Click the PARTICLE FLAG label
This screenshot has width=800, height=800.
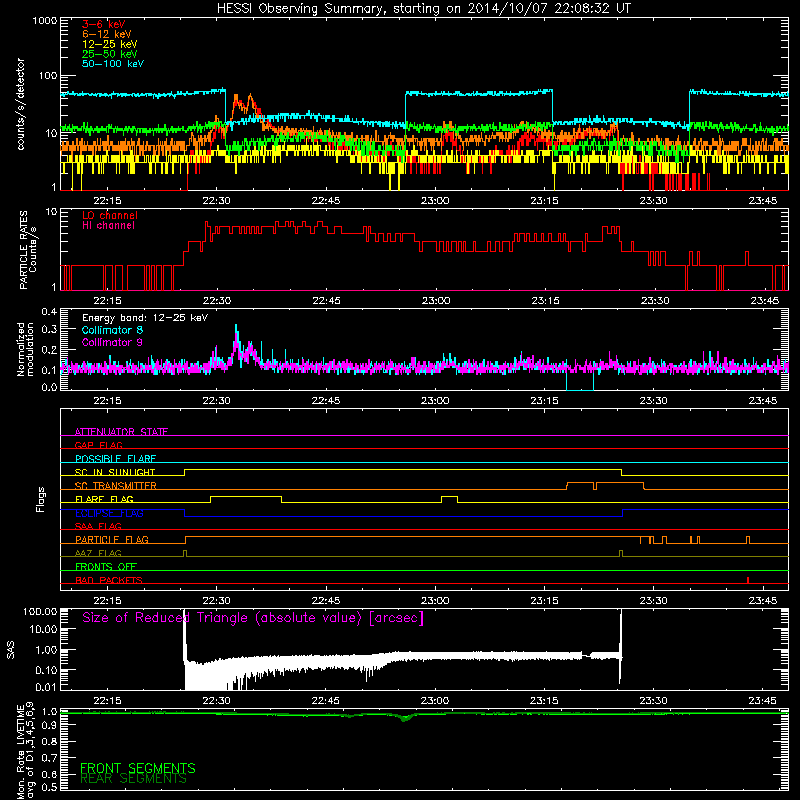pos(112,539)
